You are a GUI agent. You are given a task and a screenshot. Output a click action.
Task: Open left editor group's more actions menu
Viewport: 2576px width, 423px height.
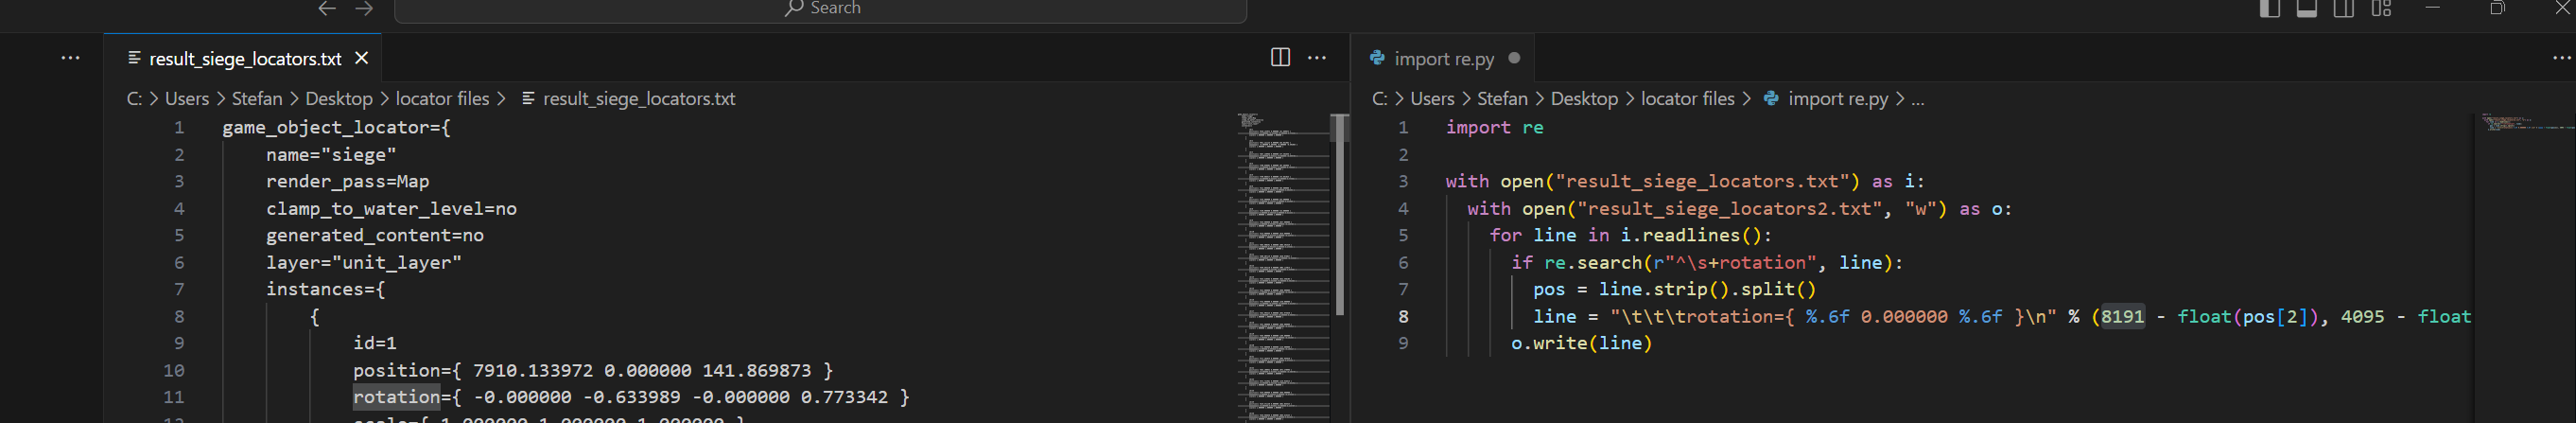pos(1317,57)
